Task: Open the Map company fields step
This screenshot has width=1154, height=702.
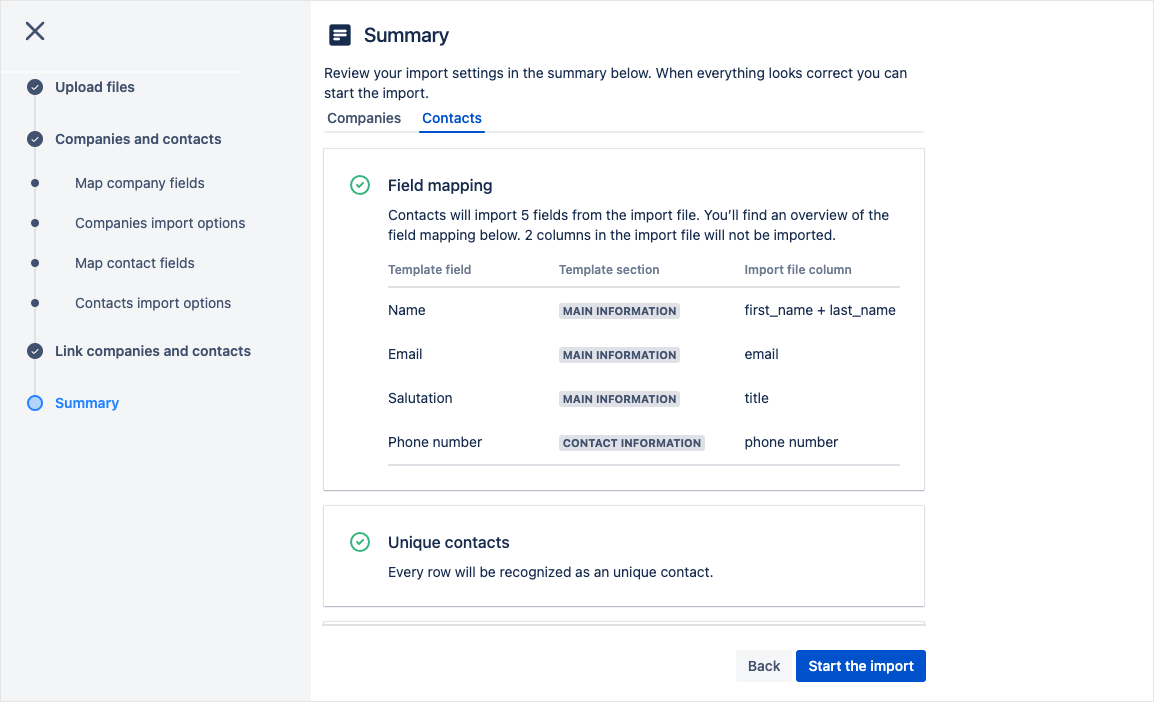Action: (139, 183)
